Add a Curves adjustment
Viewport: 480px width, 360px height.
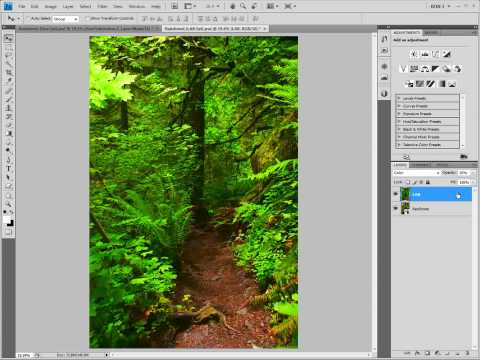point(436,54)
